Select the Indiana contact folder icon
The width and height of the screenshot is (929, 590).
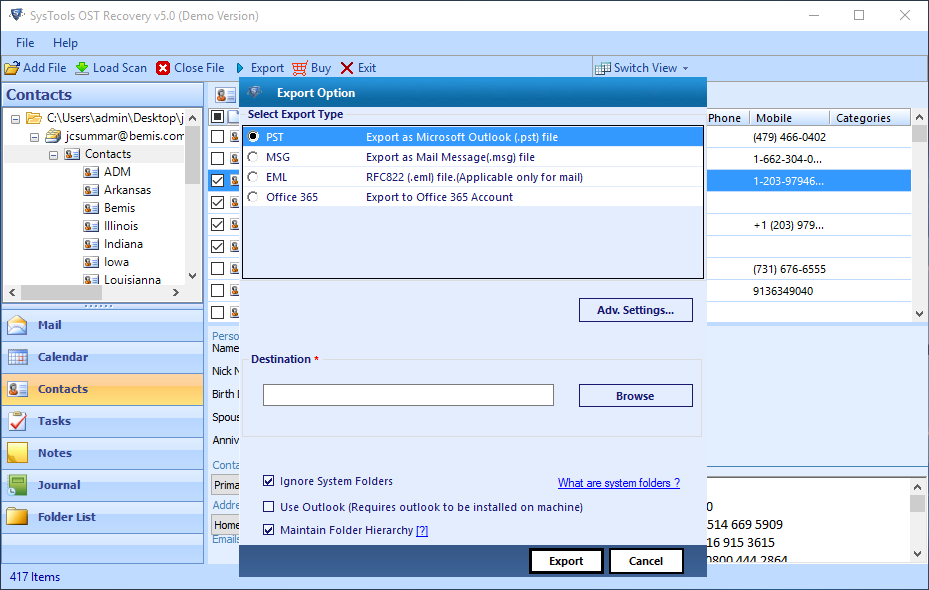[91, 244]
